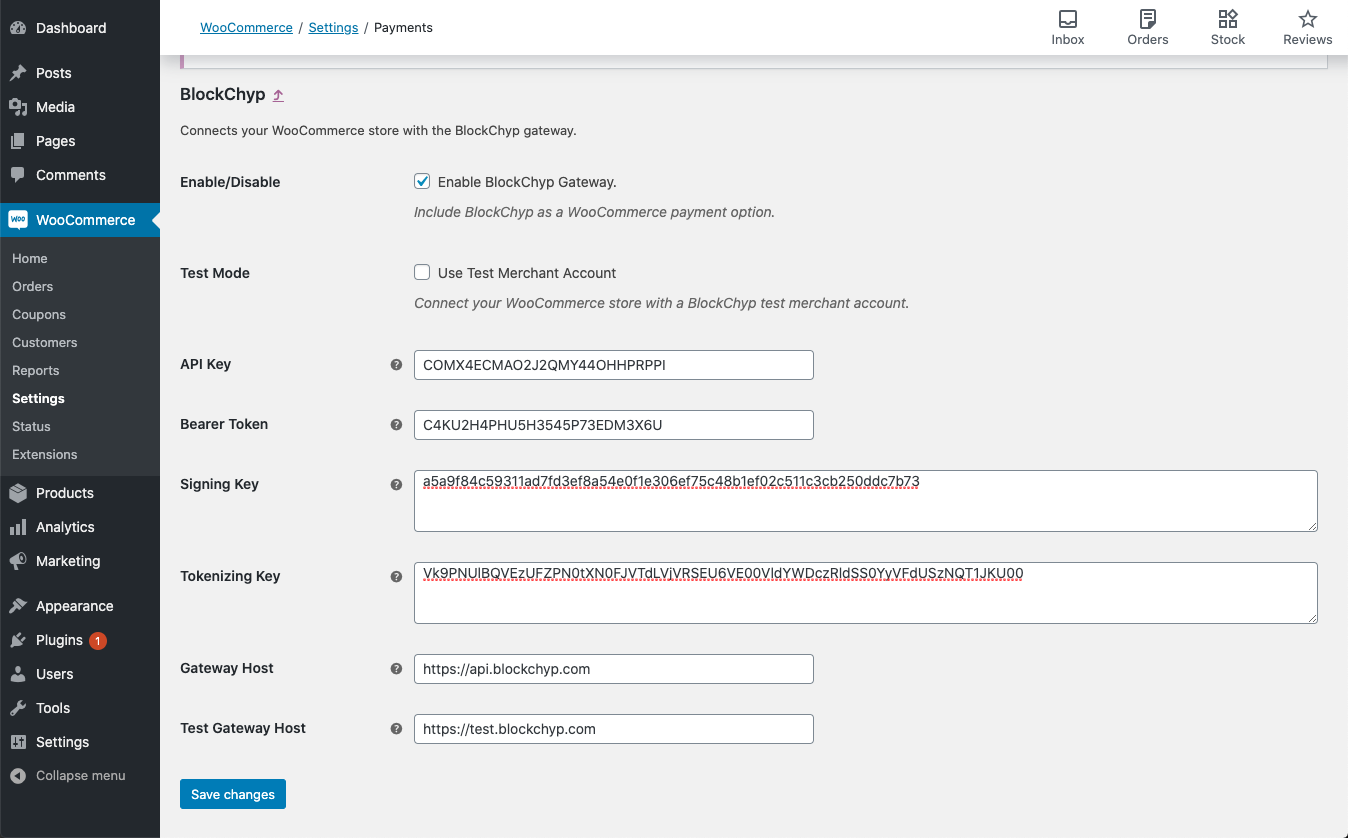Click the Dashboard gauge icon in sidebar

[18, 28]
